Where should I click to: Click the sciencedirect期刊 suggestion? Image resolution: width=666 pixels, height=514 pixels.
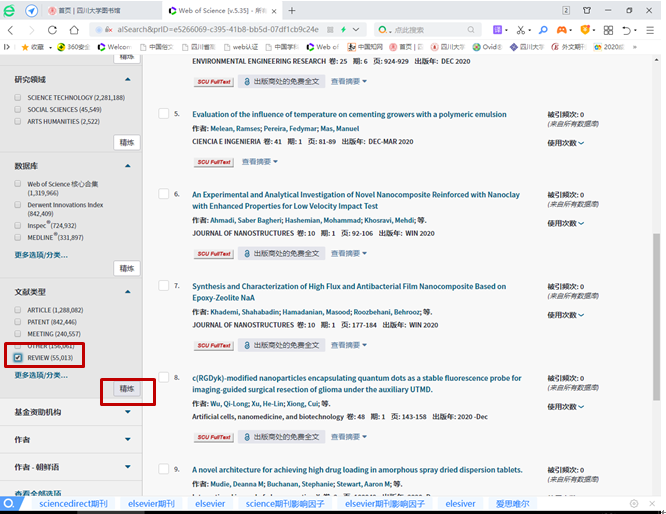73,504
